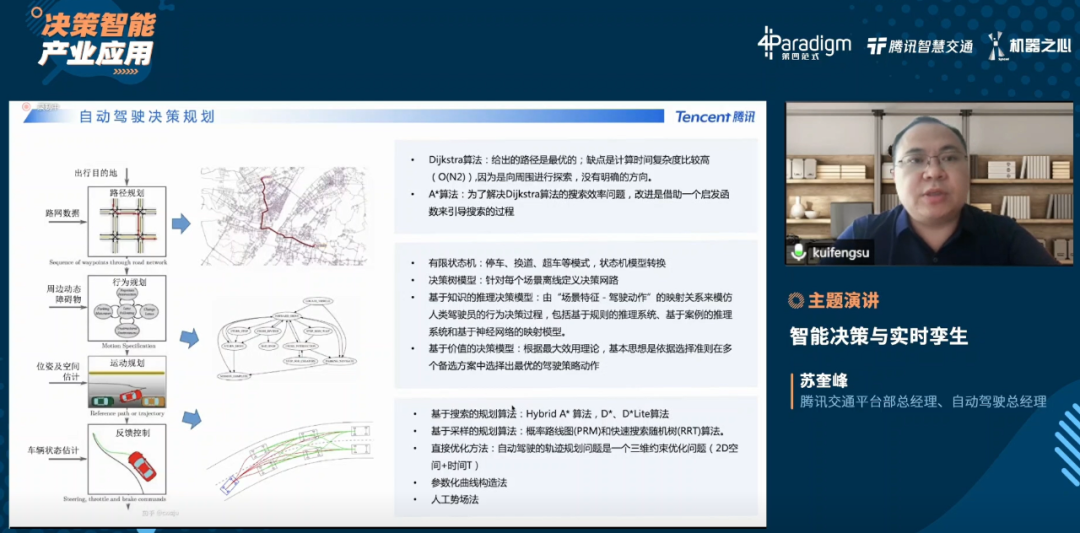Click the slide title 自动驾驶决策规划
Viewport: 1080px width, 533px height.
(x=147, y=117)
